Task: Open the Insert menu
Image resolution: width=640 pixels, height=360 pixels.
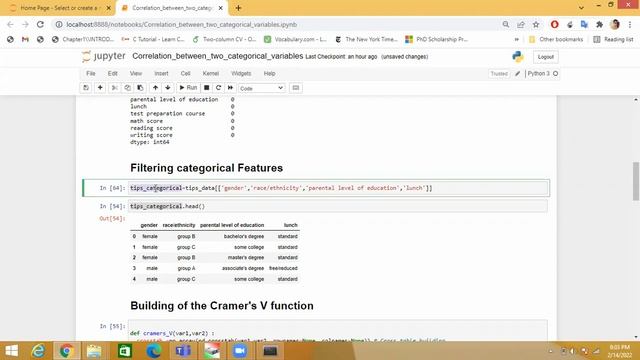Action: 161,73
